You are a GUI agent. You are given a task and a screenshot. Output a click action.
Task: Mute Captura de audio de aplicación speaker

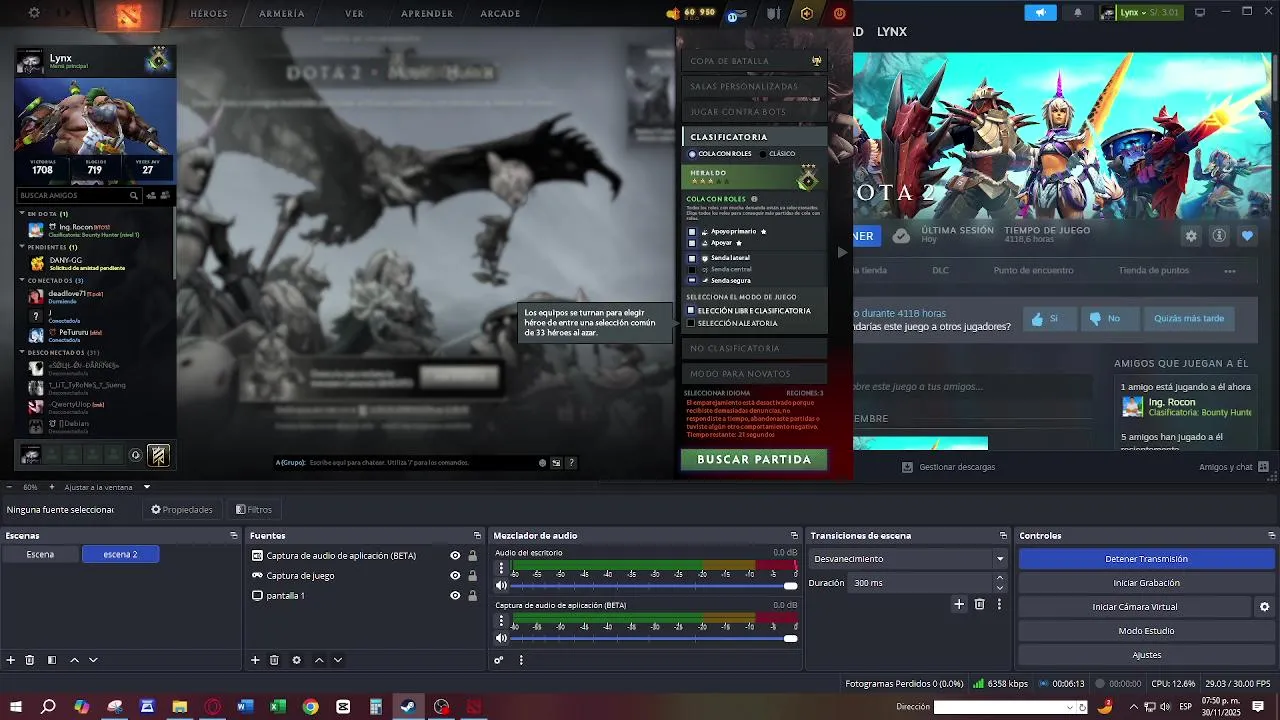coord(502,638)
